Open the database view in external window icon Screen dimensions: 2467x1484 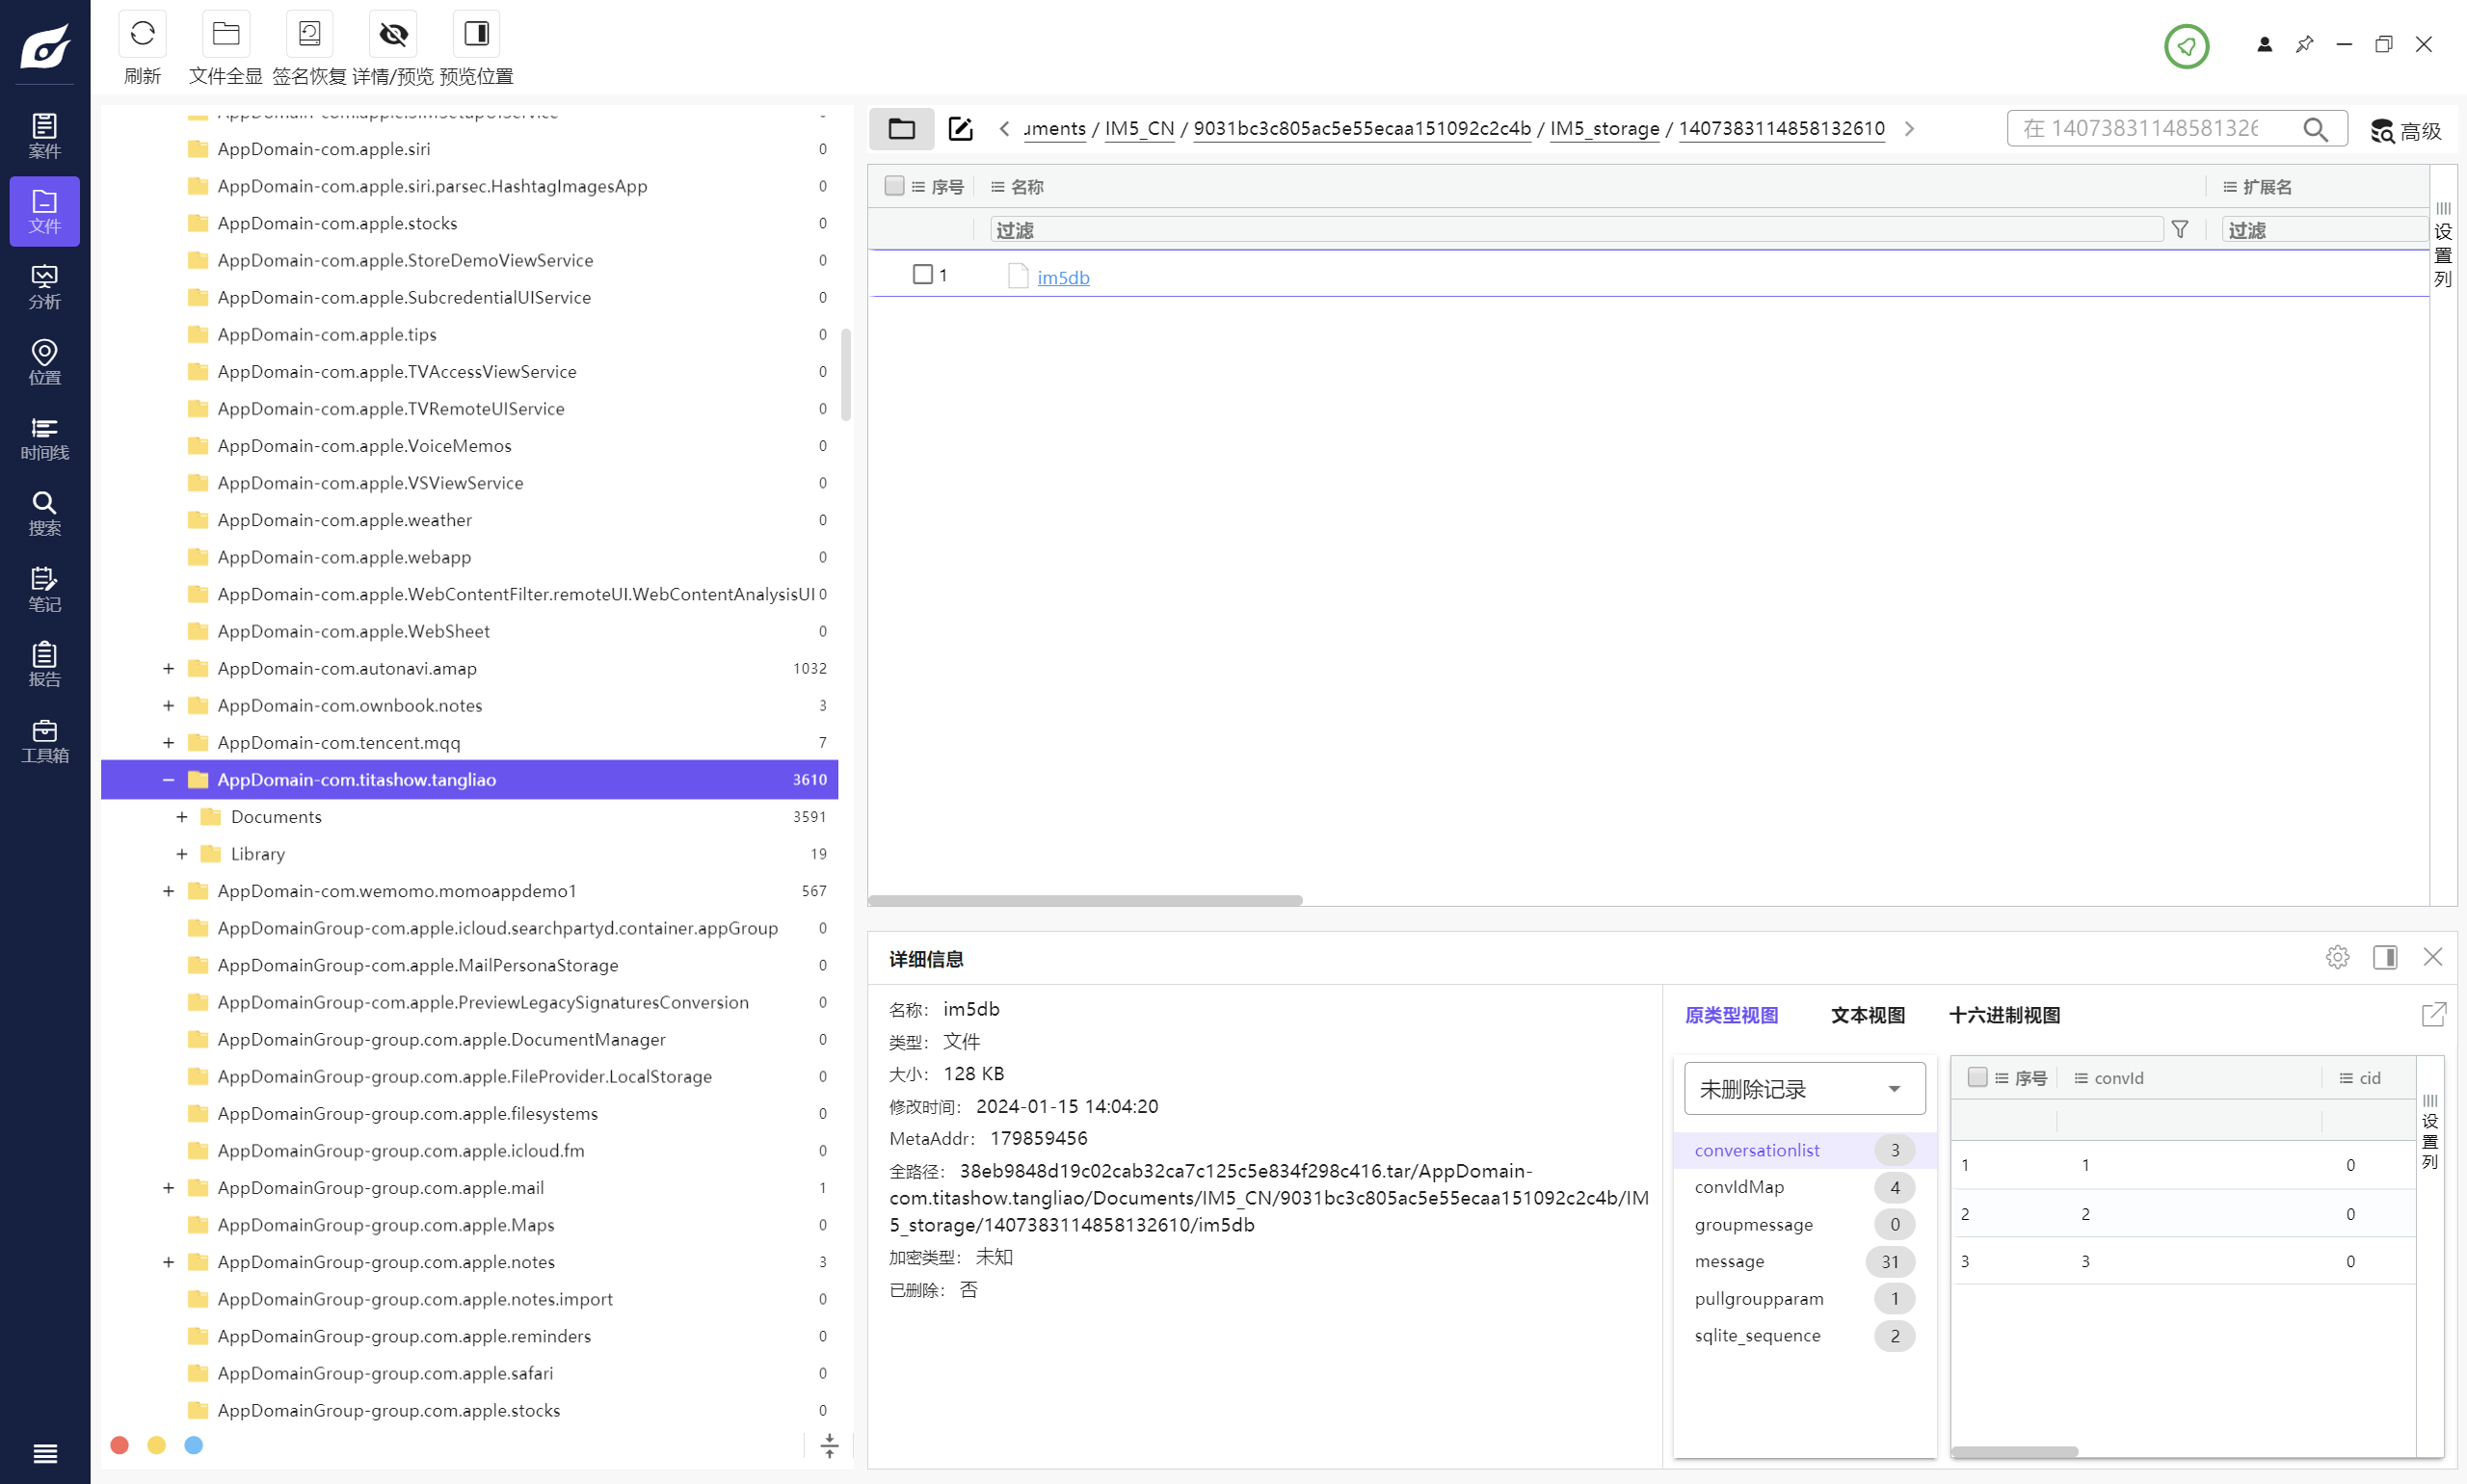click(2434, 1014)
